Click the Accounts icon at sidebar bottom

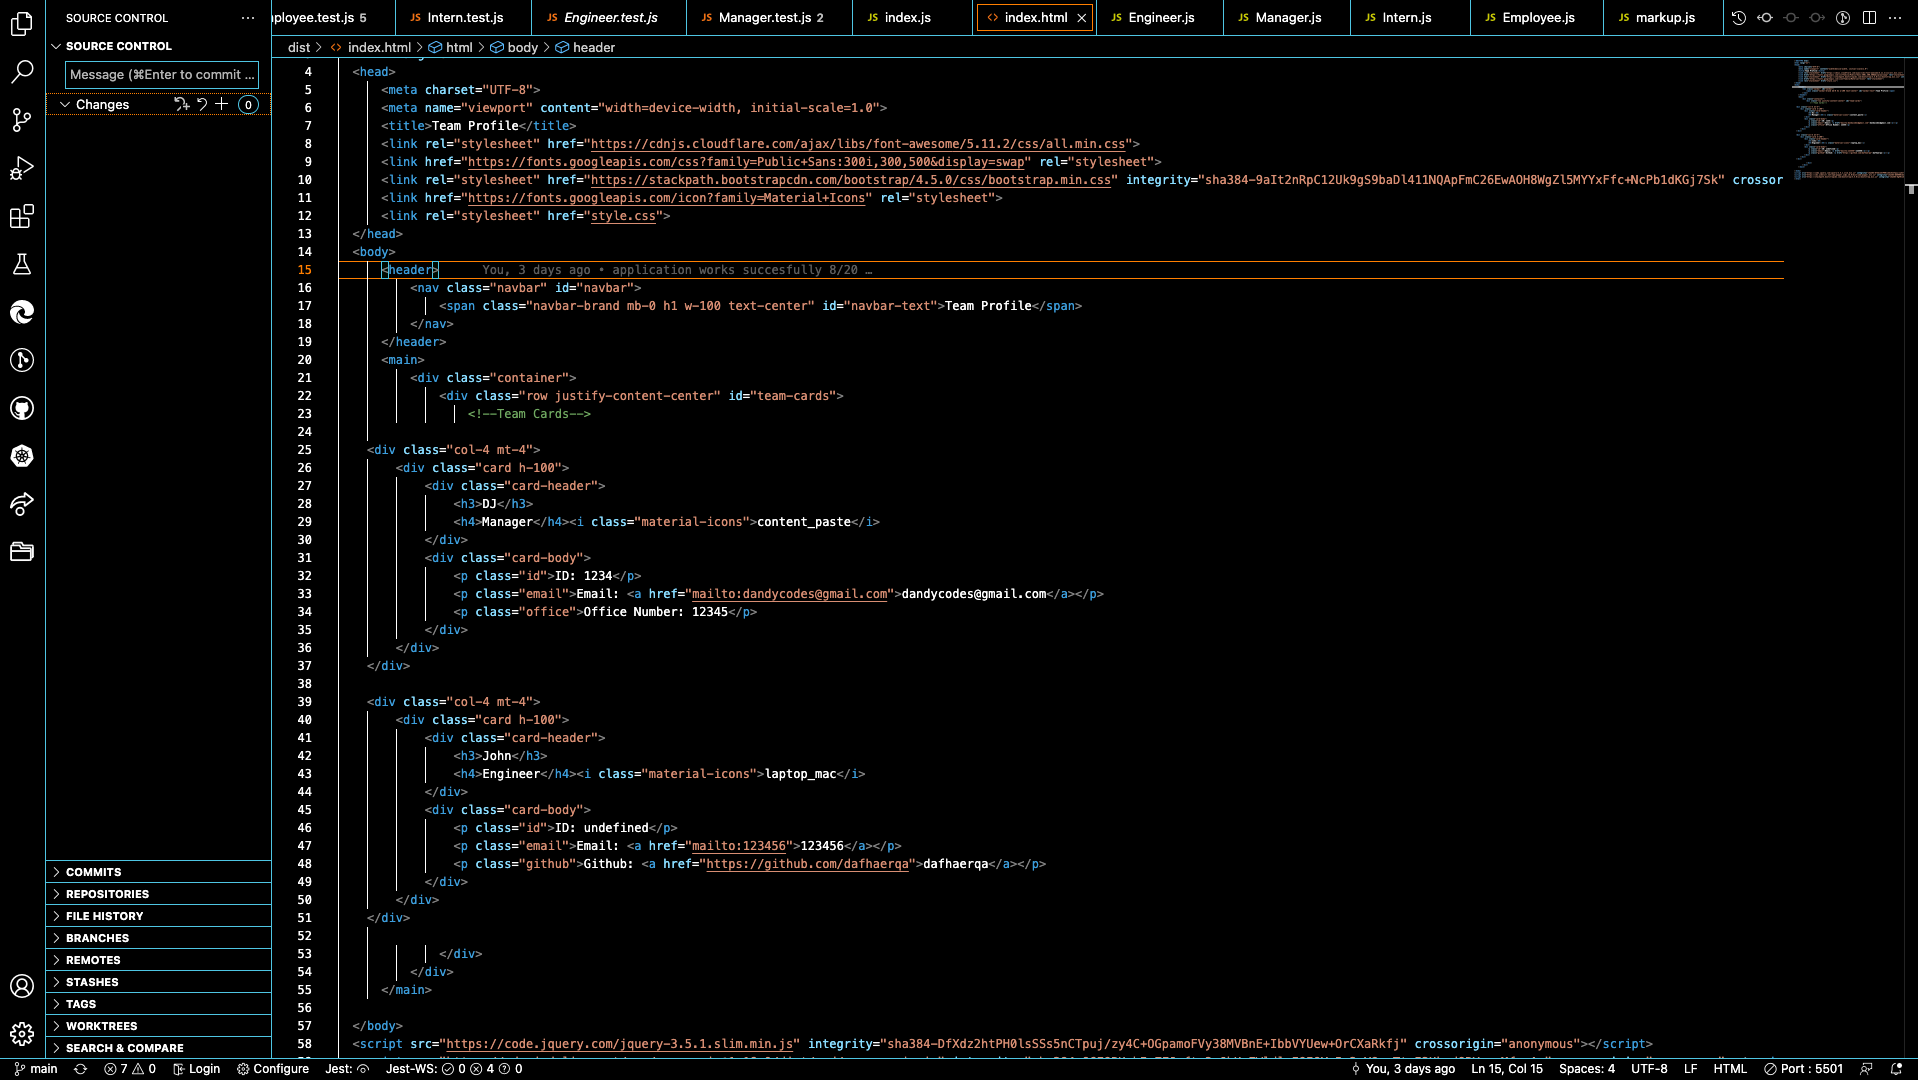point(22,986)
